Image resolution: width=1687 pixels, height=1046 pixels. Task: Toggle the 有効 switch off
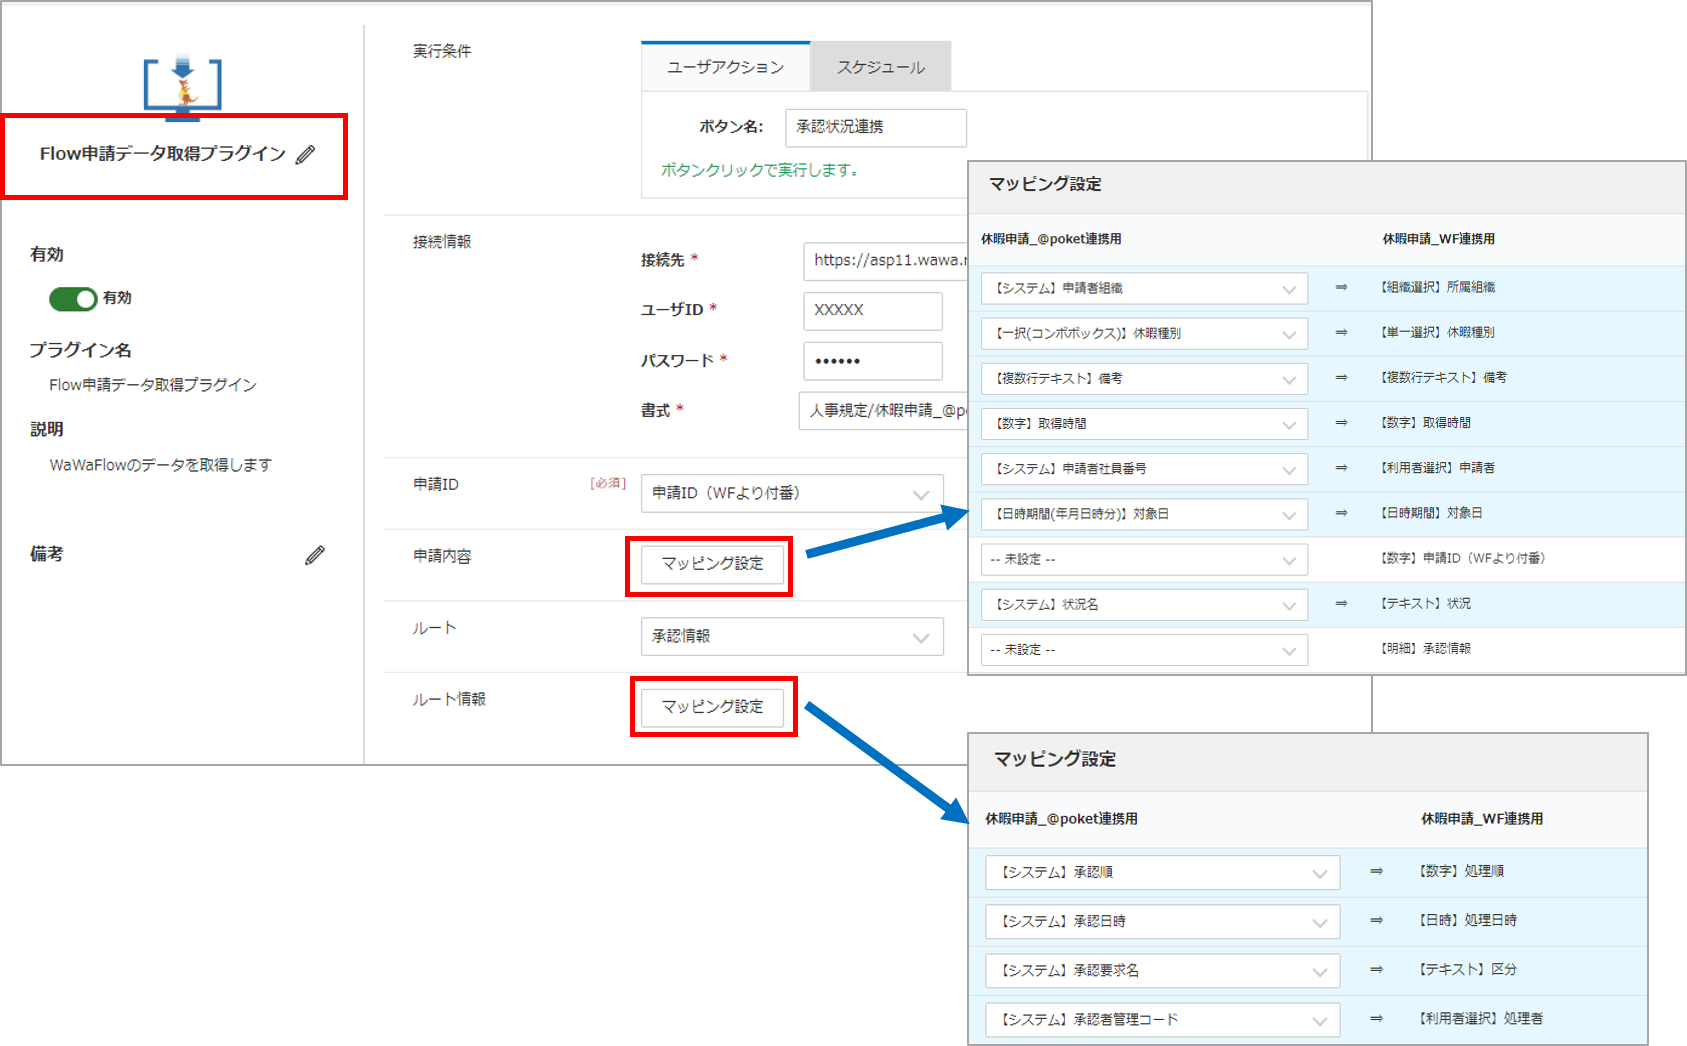click(x=73, y=298)
